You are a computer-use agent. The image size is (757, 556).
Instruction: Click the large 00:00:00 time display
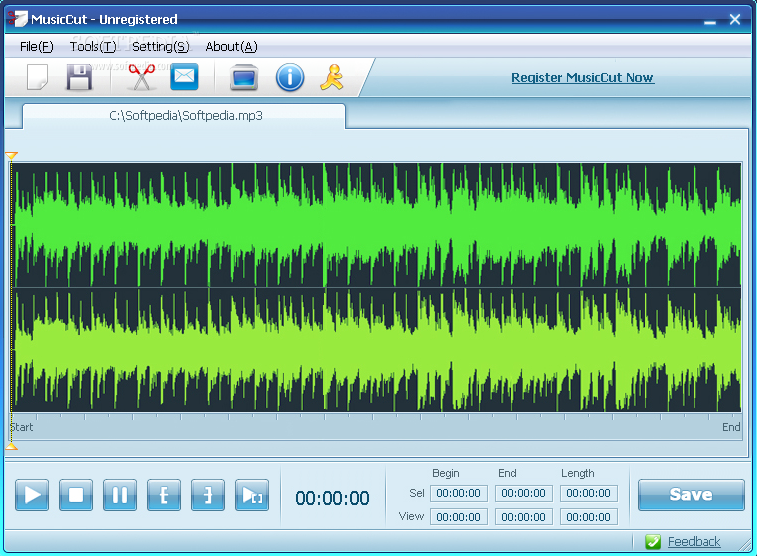pos(332,498)
